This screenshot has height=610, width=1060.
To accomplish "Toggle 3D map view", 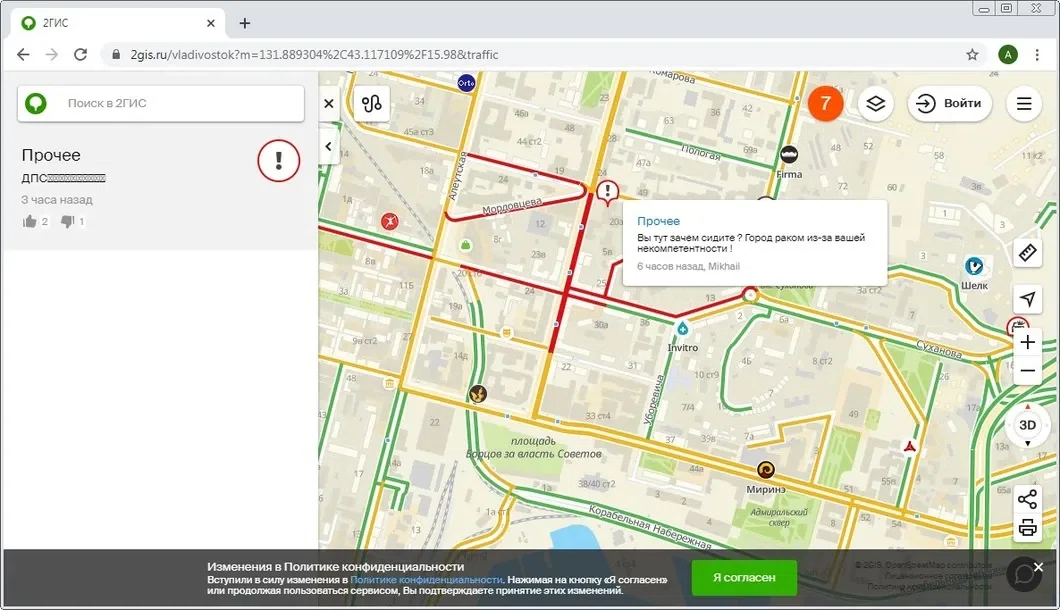I will tap(1027, 425).
